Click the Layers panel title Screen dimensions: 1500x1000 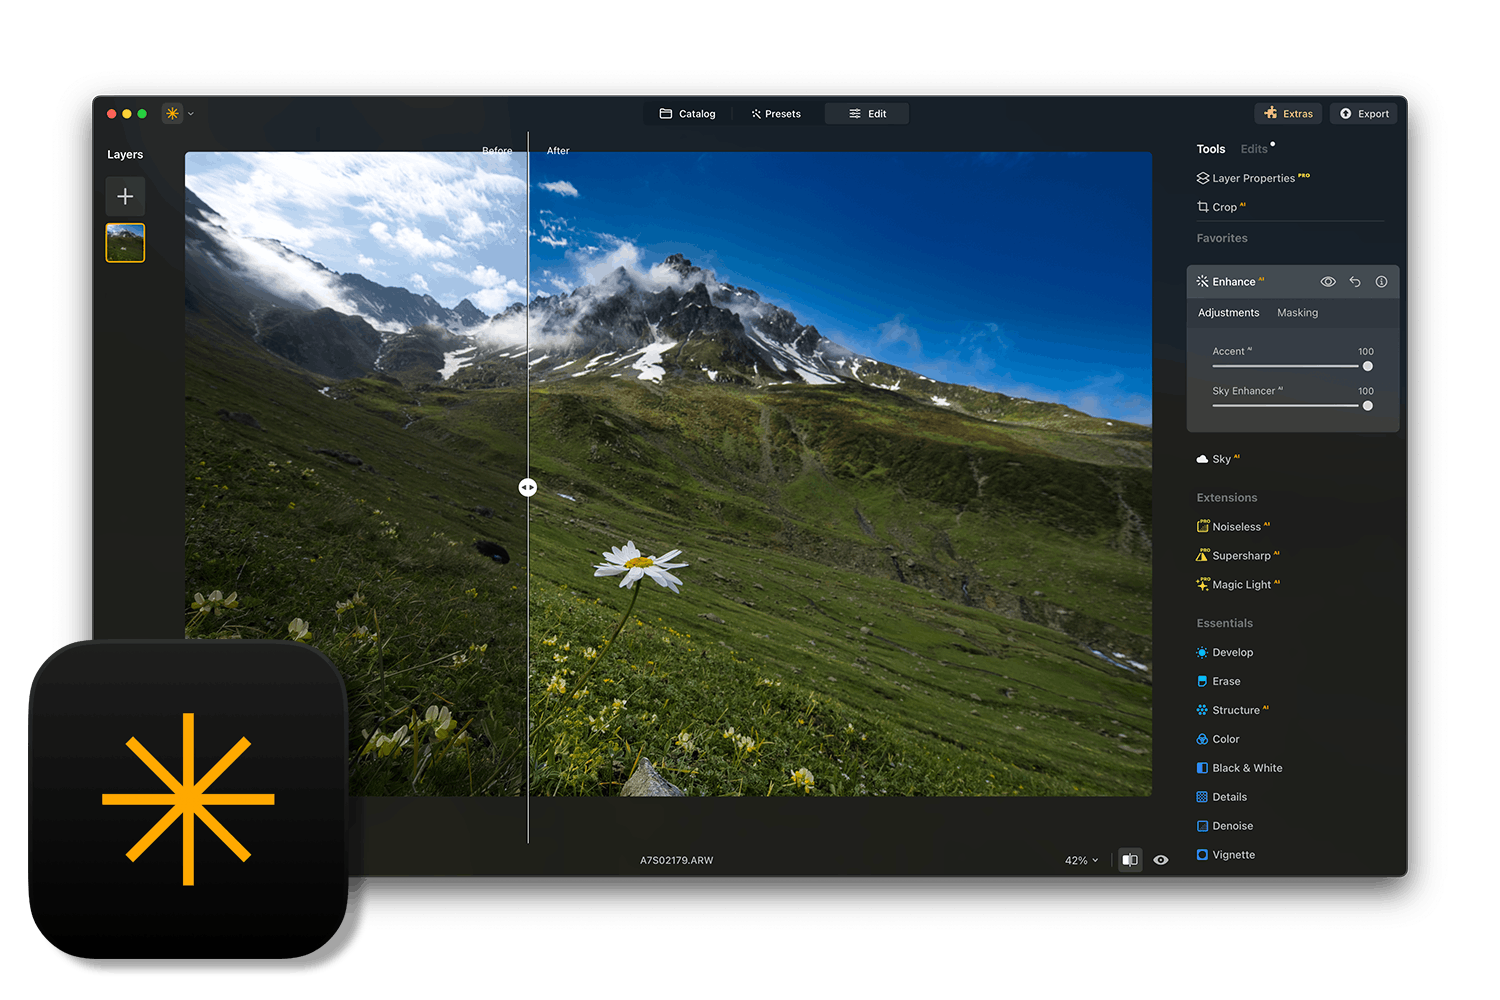pyautogui.click(x=125, y=155)
